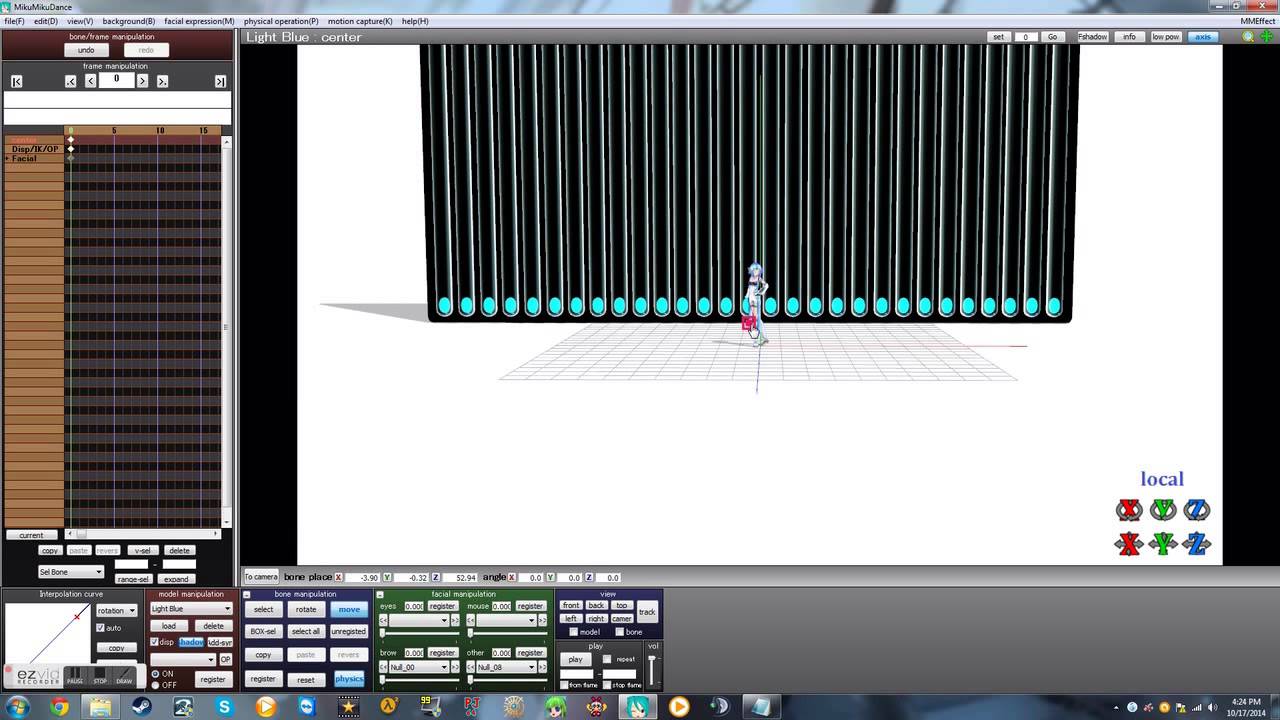Collapse the facial manipulation panel
Image resolution: width=1280 pixels, height=720 pixels.
click(x=380, y=595)
